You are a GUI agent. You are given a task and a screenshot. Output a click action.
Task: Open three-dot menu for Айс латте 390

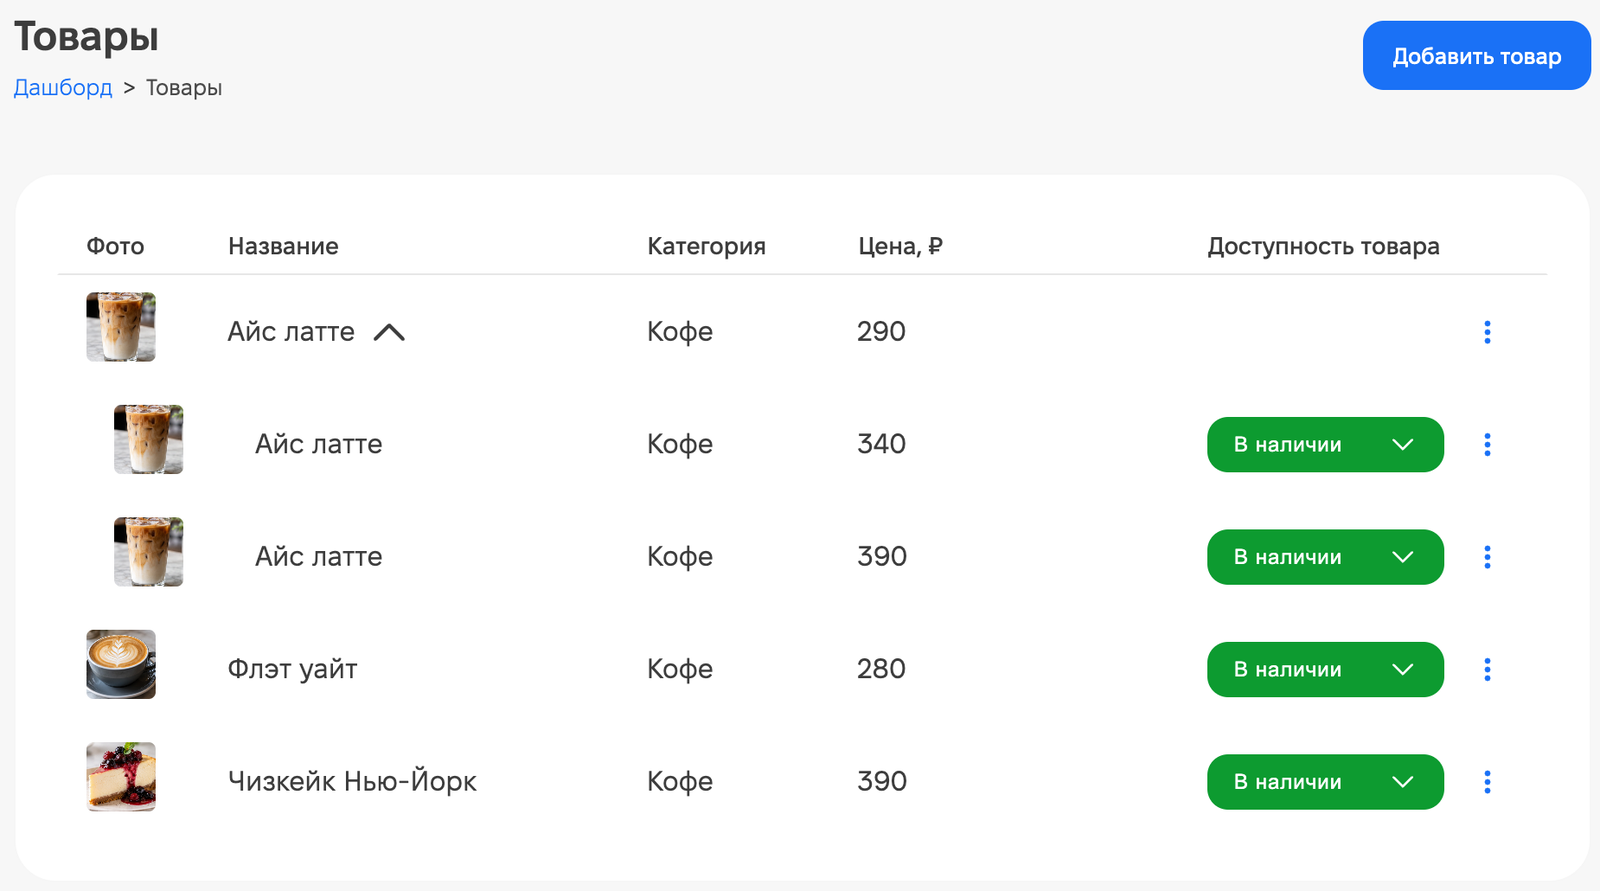1487,557
